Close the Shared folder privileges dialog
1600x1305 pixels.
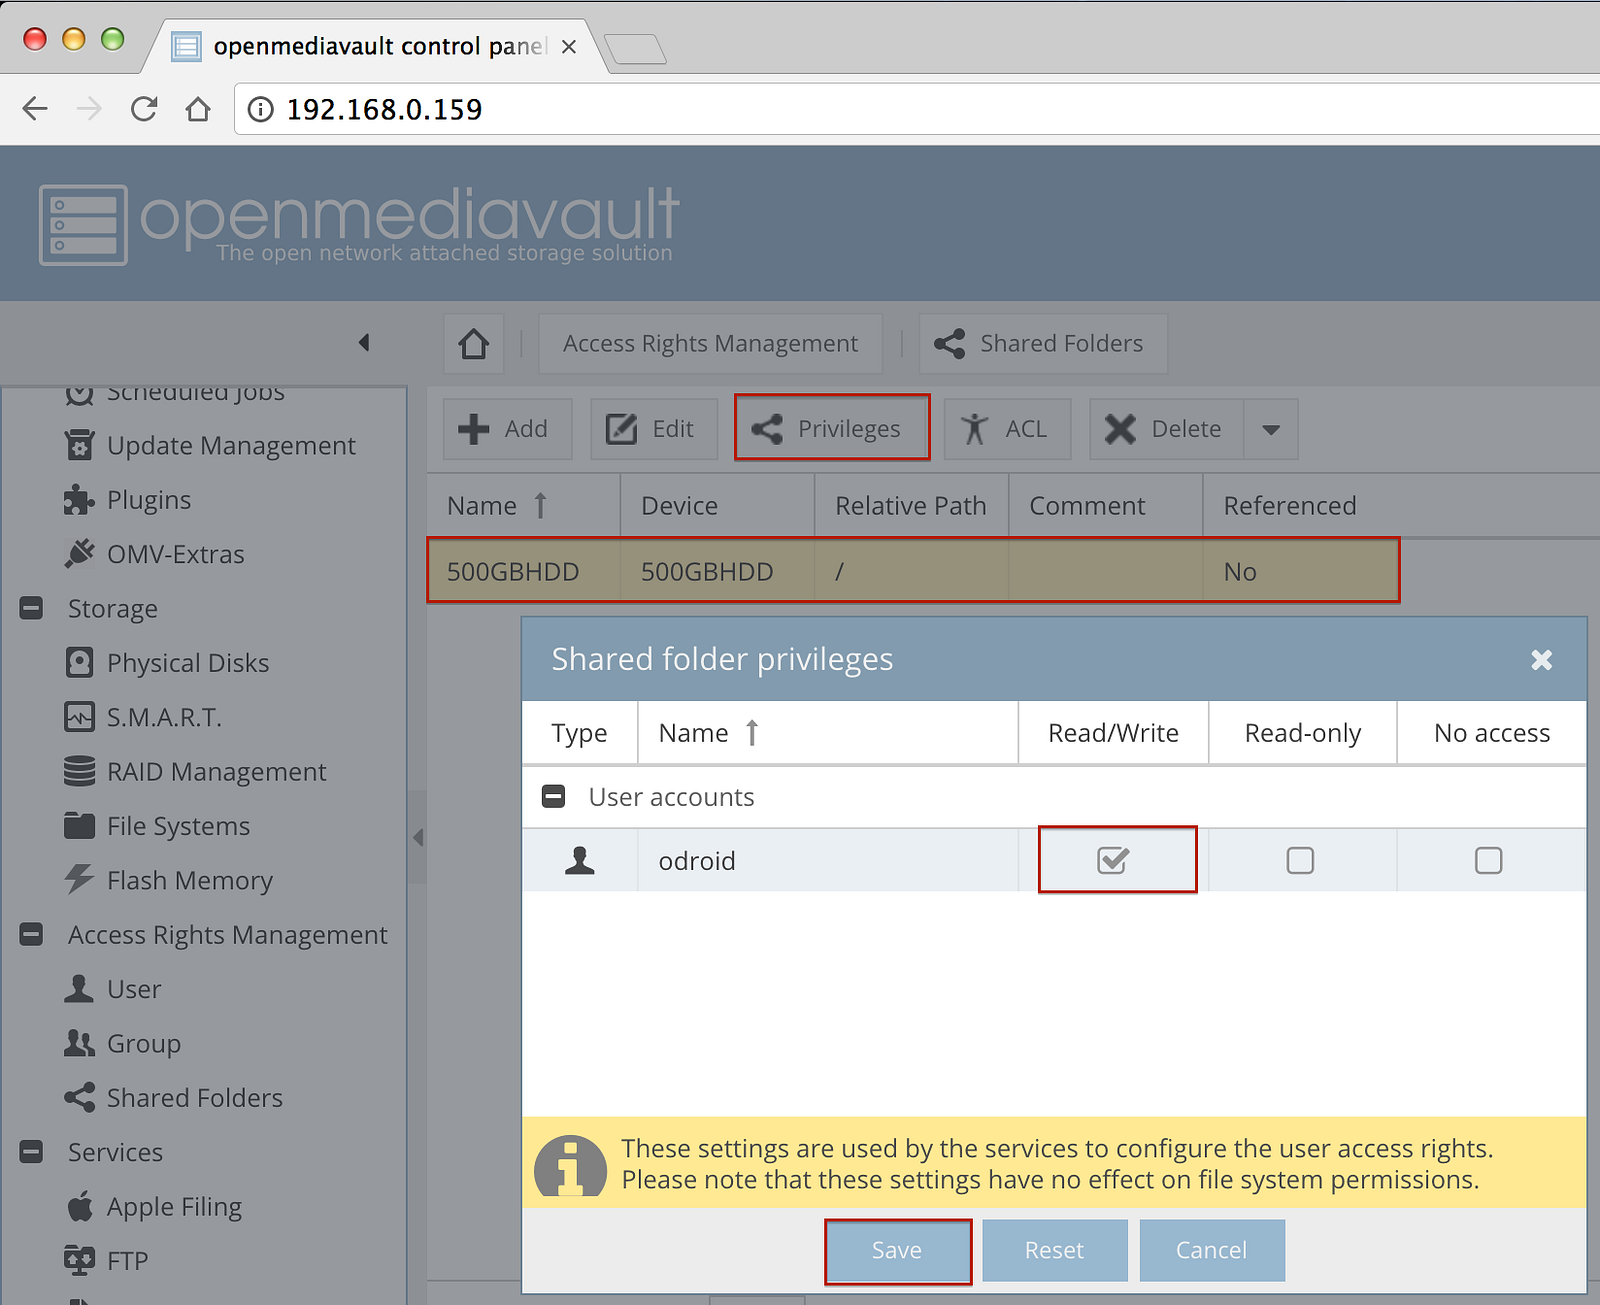click(1542, 660)
